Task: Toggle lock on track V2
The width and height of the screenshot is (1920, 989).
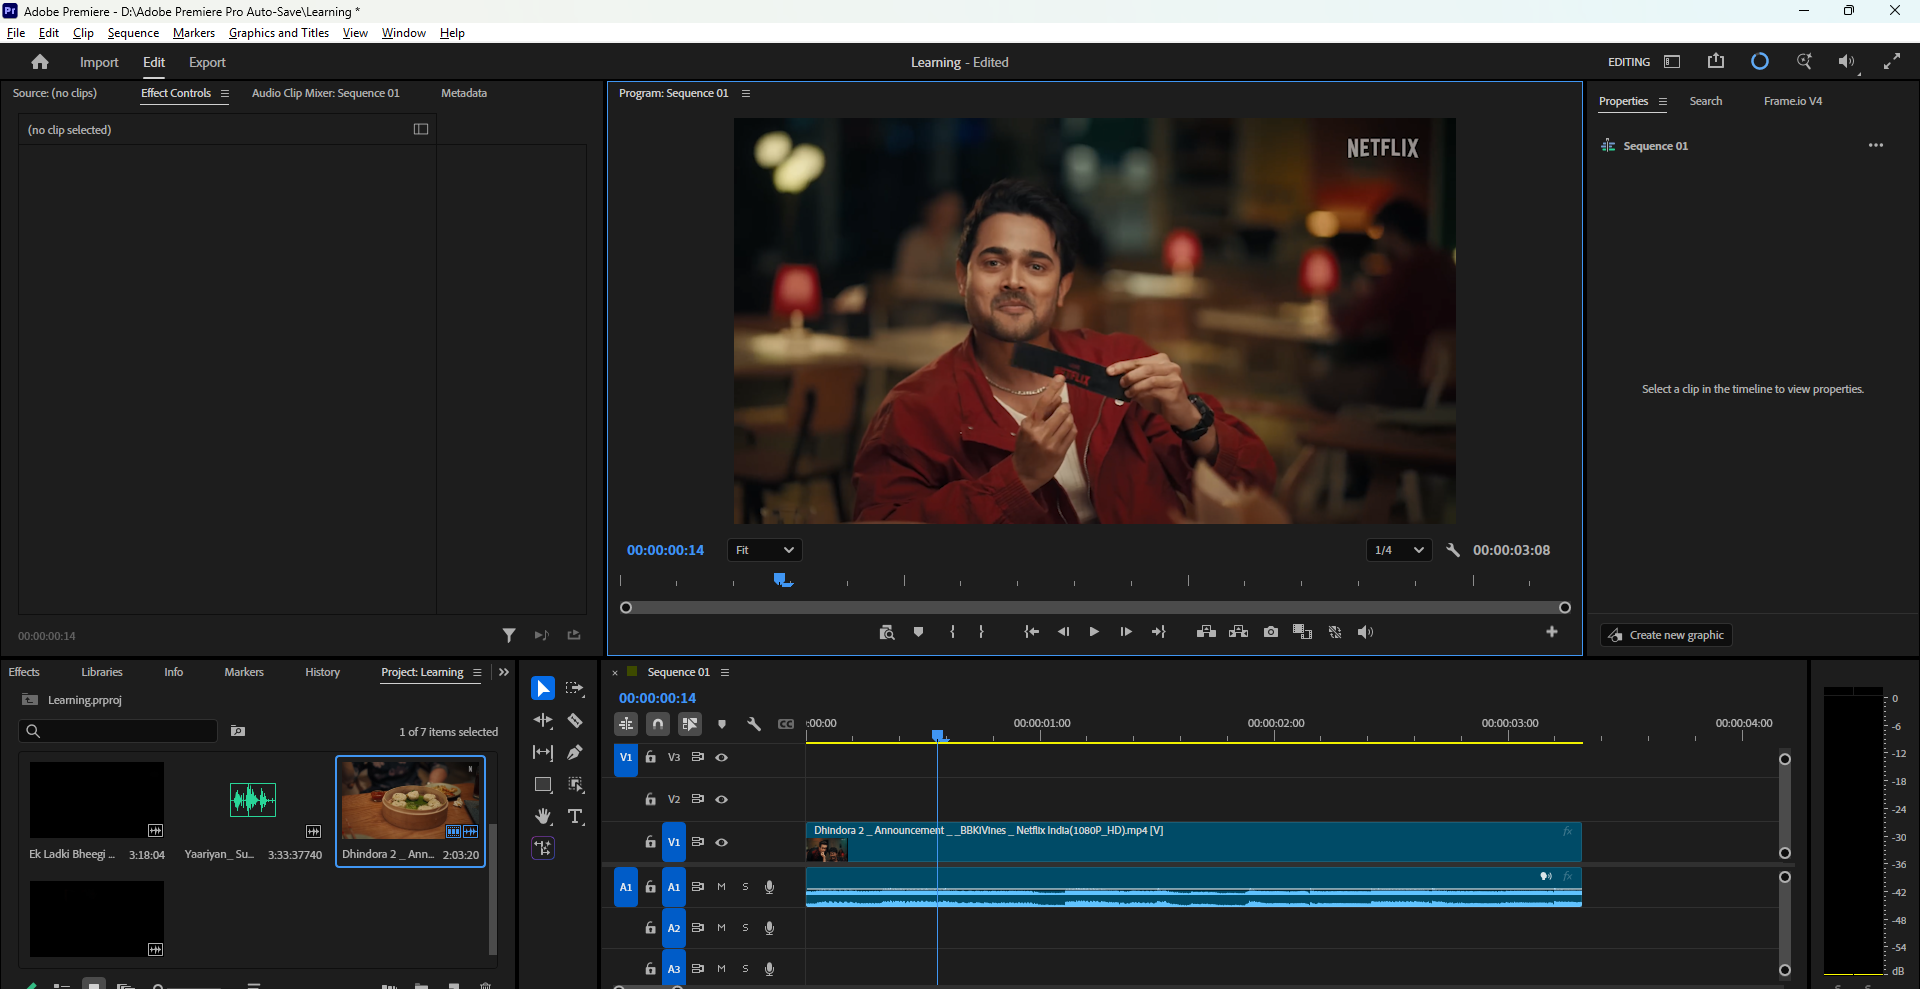Action: (x=650, y=800)
